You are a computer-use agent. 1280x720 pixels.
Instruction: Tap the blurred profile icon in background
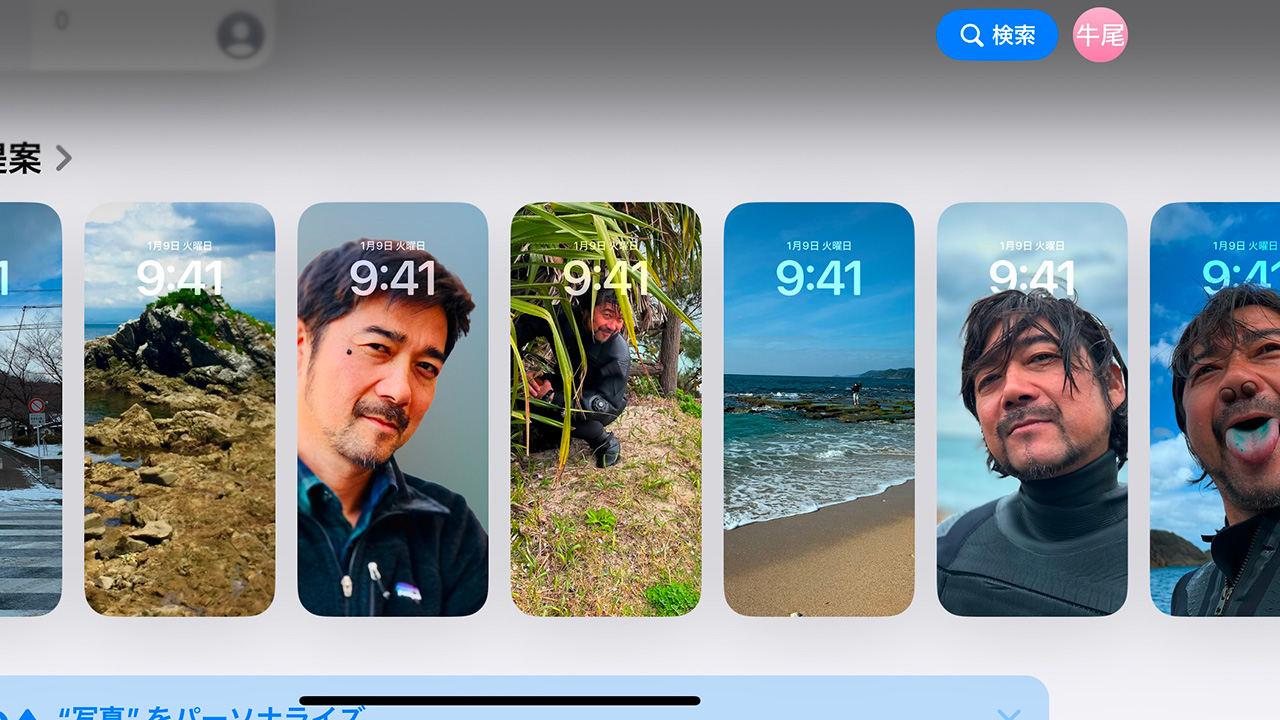point(240,36)
